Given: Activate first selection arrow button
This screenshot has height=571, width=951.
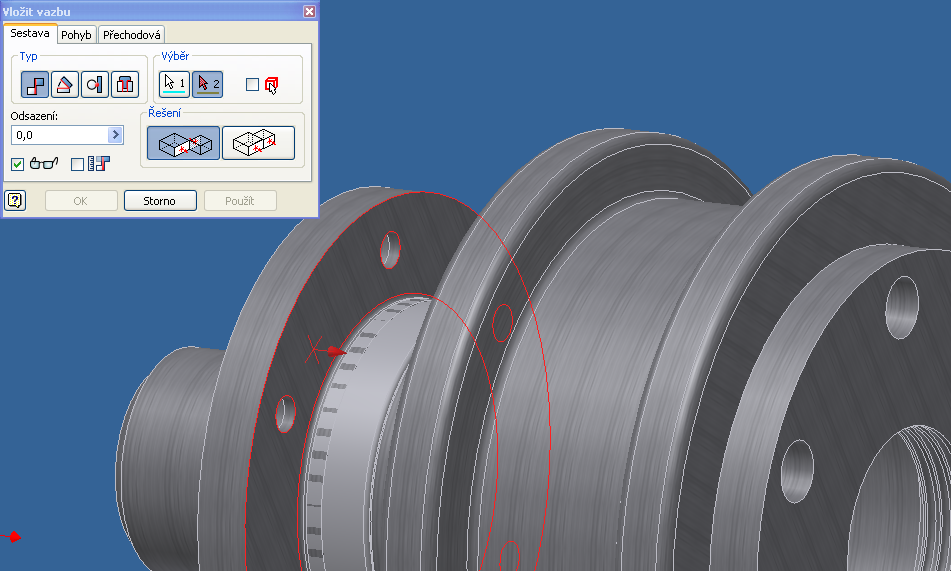Looking at the screenshot, I should pos(174,84).
